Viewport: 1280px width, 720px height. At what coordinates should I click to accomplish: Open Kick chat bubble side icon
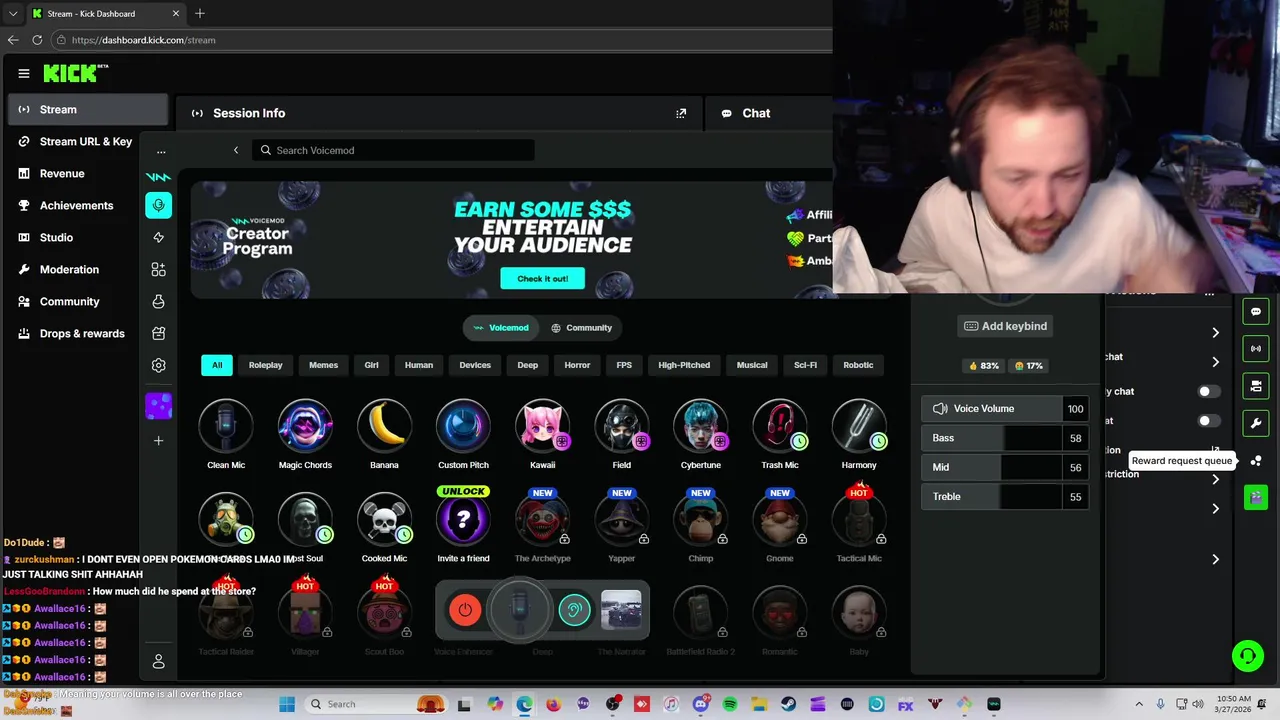point(1256,312)
